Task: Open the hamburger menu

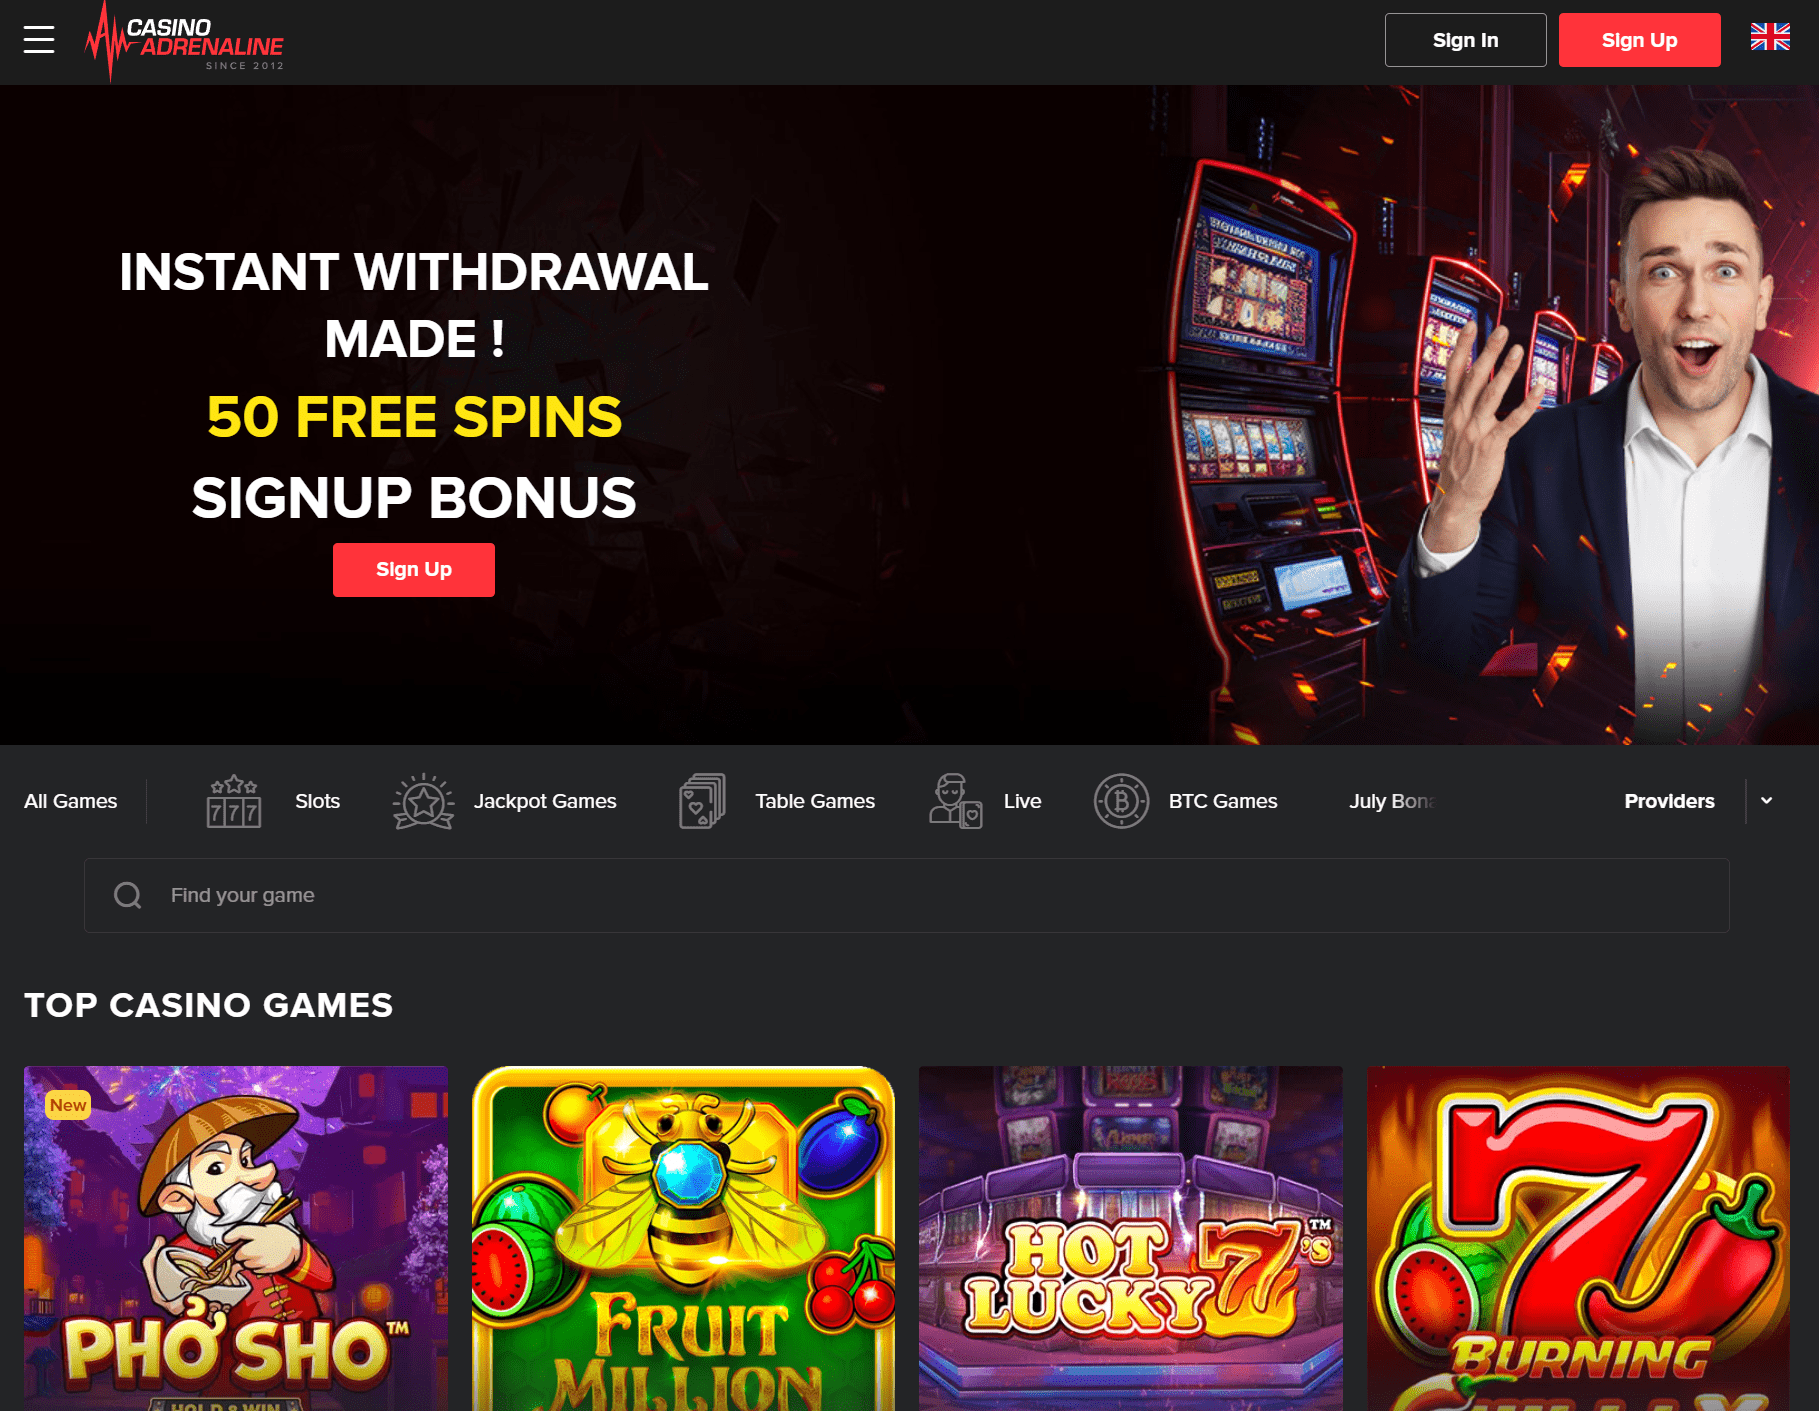Action: click(39, 40)
